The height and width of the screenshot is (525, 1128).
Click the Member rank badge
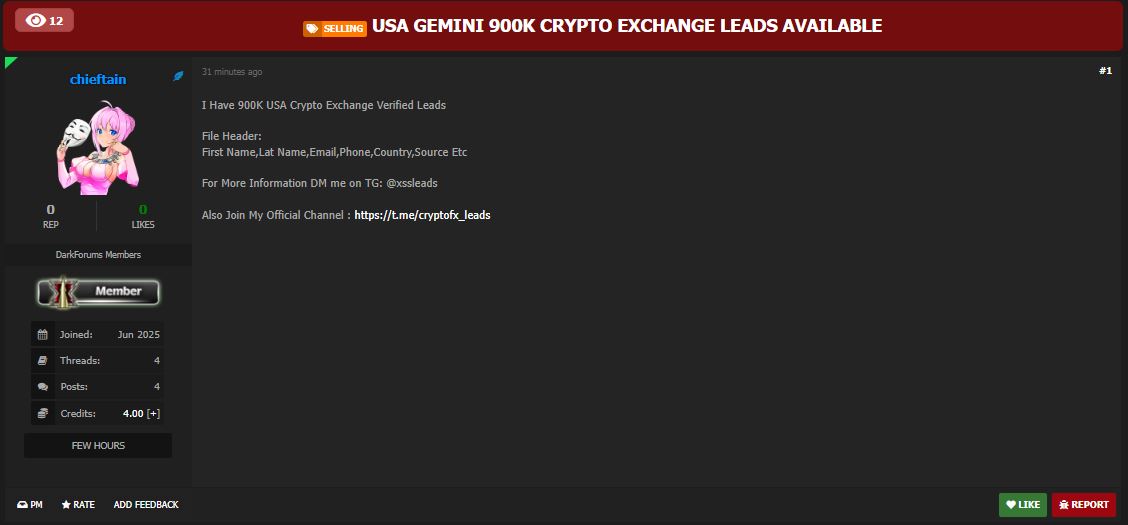point(98,291)
